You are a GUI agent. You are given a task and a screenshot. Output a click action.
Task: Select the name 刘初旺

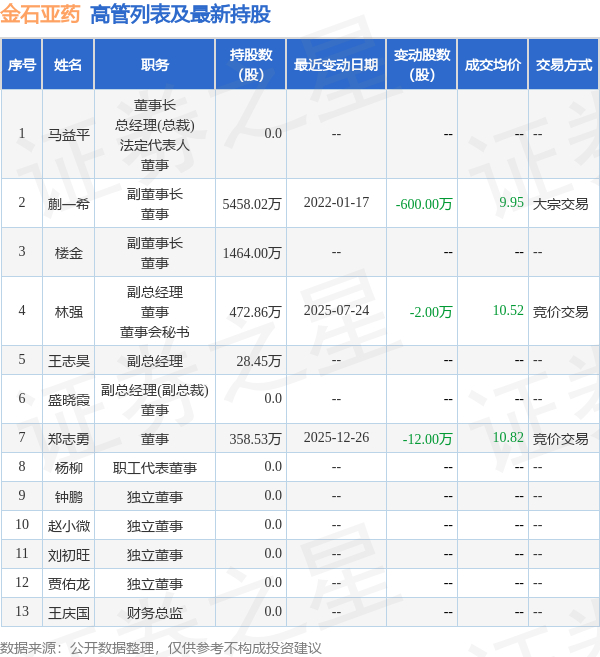69,556
